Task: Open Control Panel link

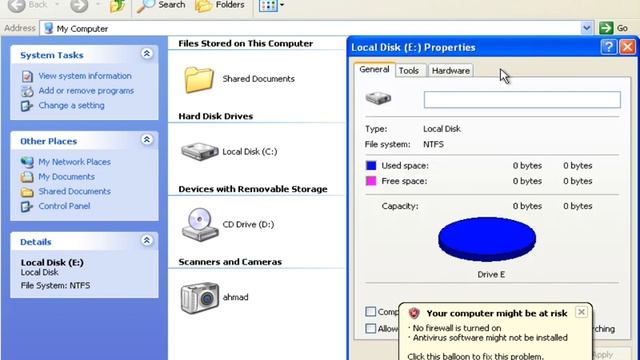Action: 64,206
